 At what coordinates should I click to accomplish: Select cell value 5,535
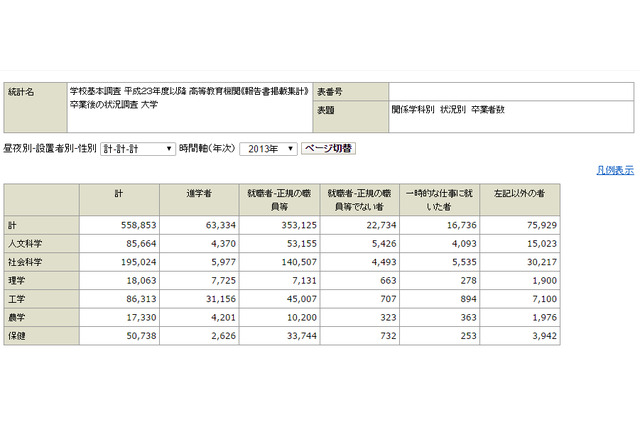pos(464,262)
